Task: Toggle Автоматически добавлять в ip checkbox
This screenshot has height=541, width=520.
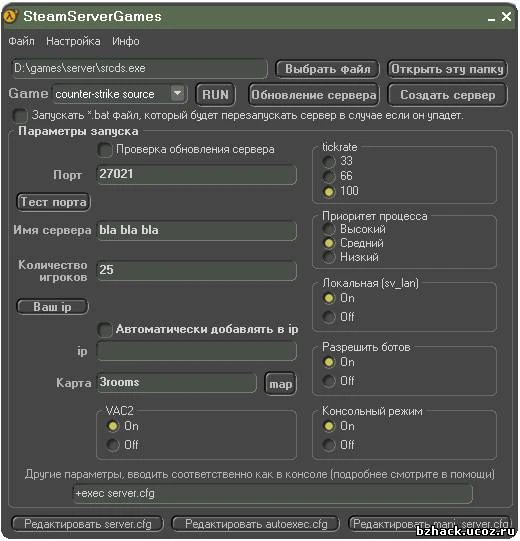Action: (x=105, y=329)
